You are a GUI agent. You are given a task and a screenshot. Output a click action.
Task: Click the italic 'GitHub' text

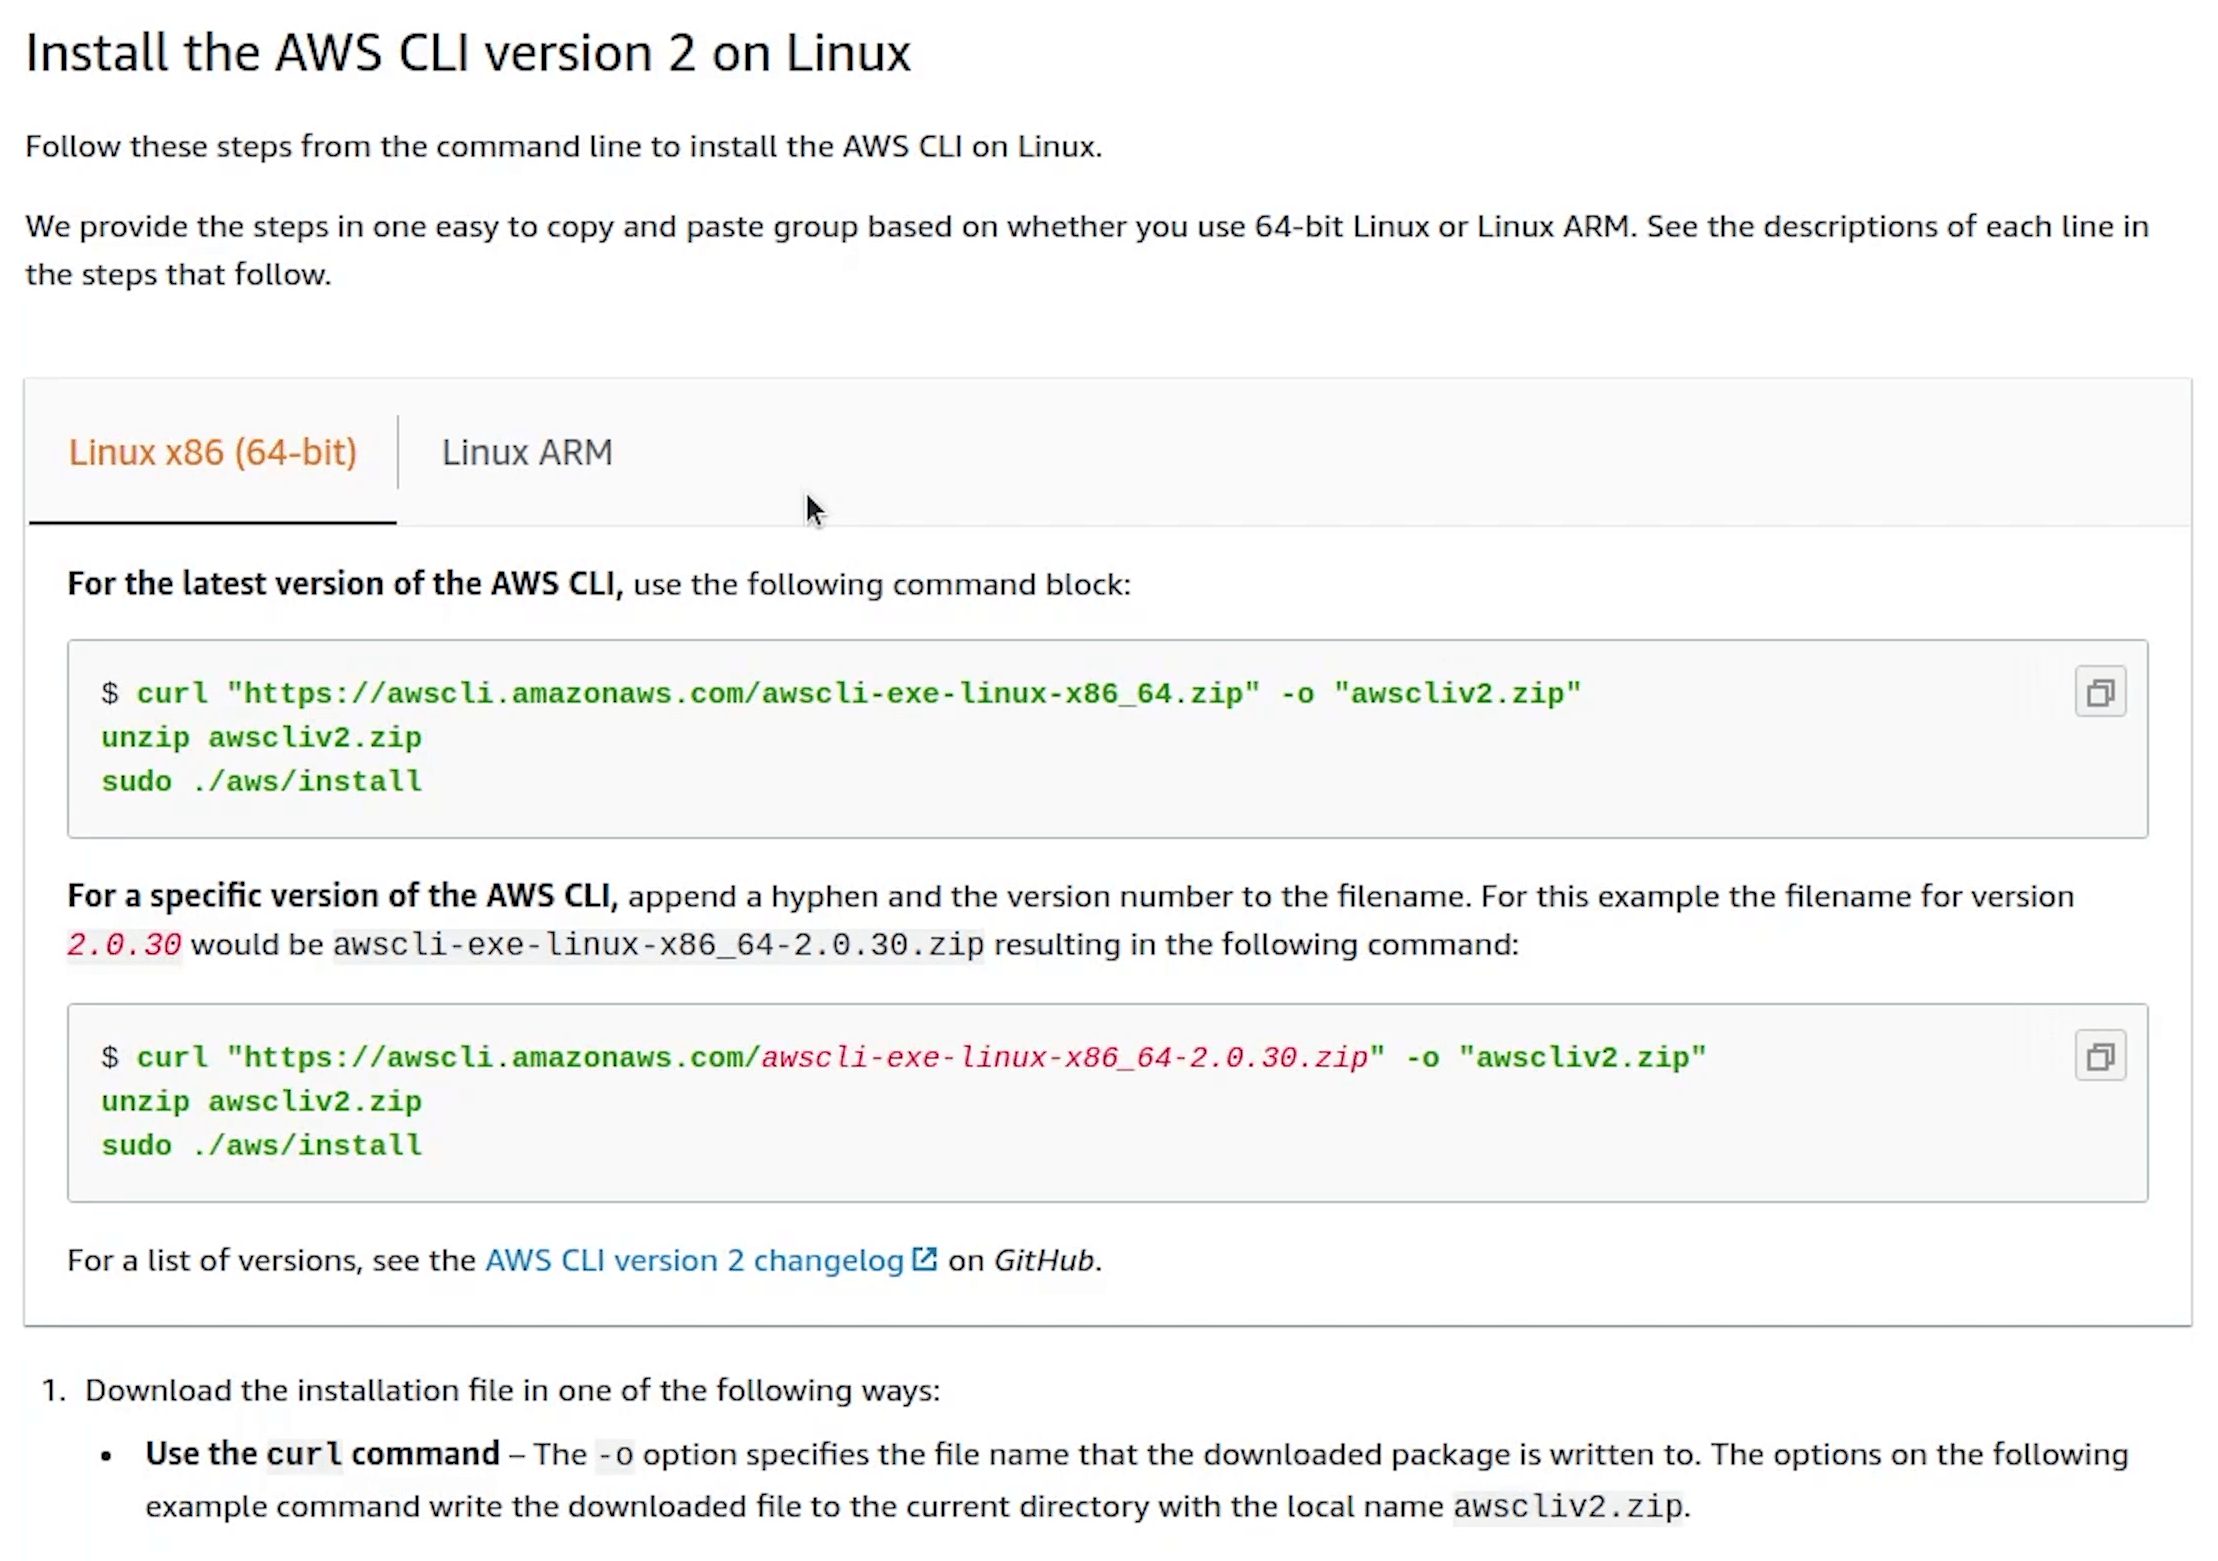point(1043,1260)
